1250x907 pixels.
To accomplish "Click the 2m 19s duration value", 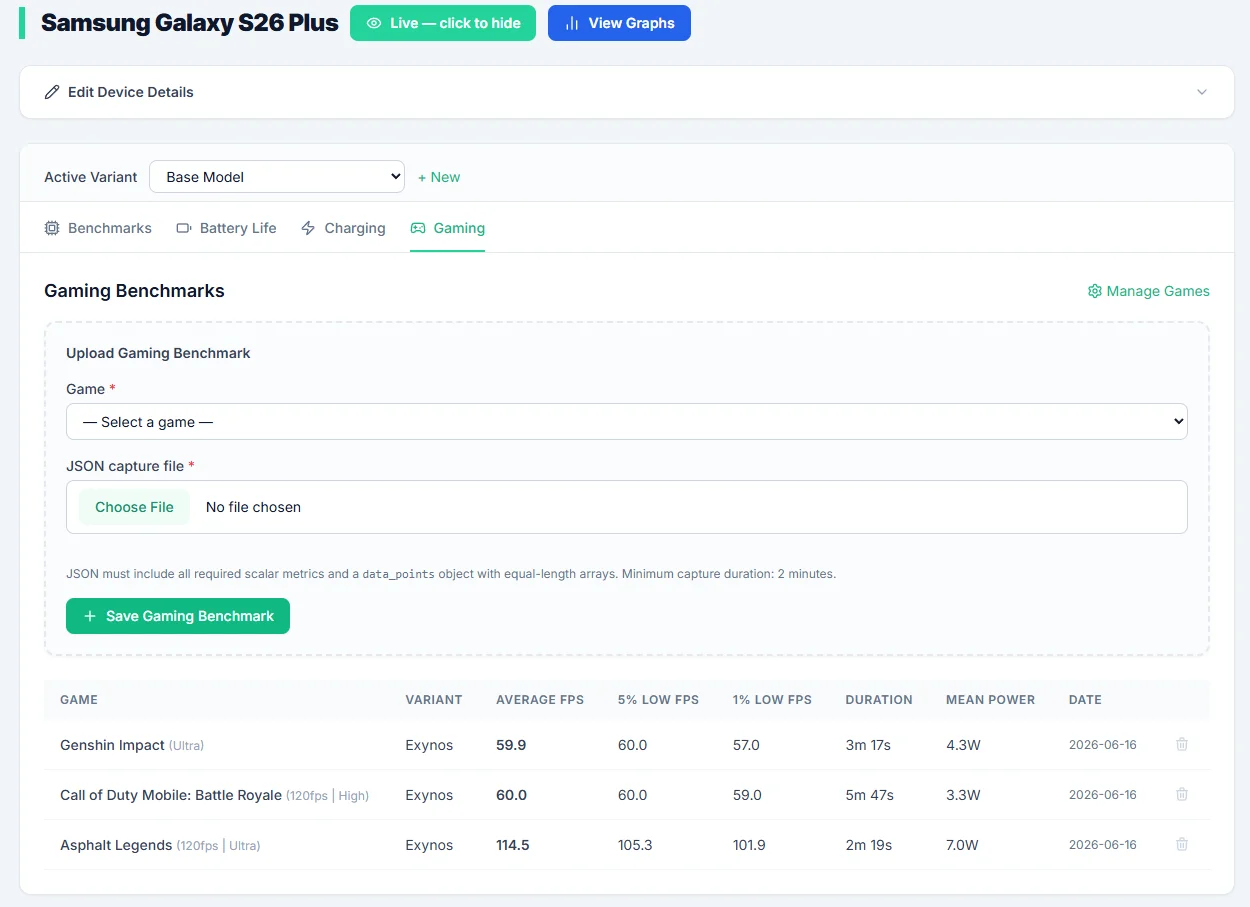I will point(869,845).
